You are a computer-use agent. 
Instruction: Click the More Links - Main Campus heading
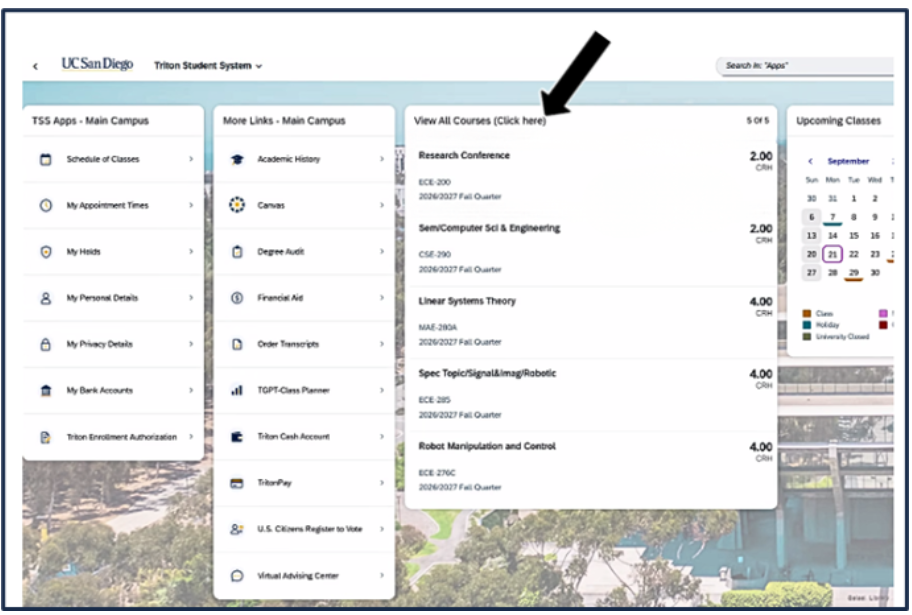[284, 120]
